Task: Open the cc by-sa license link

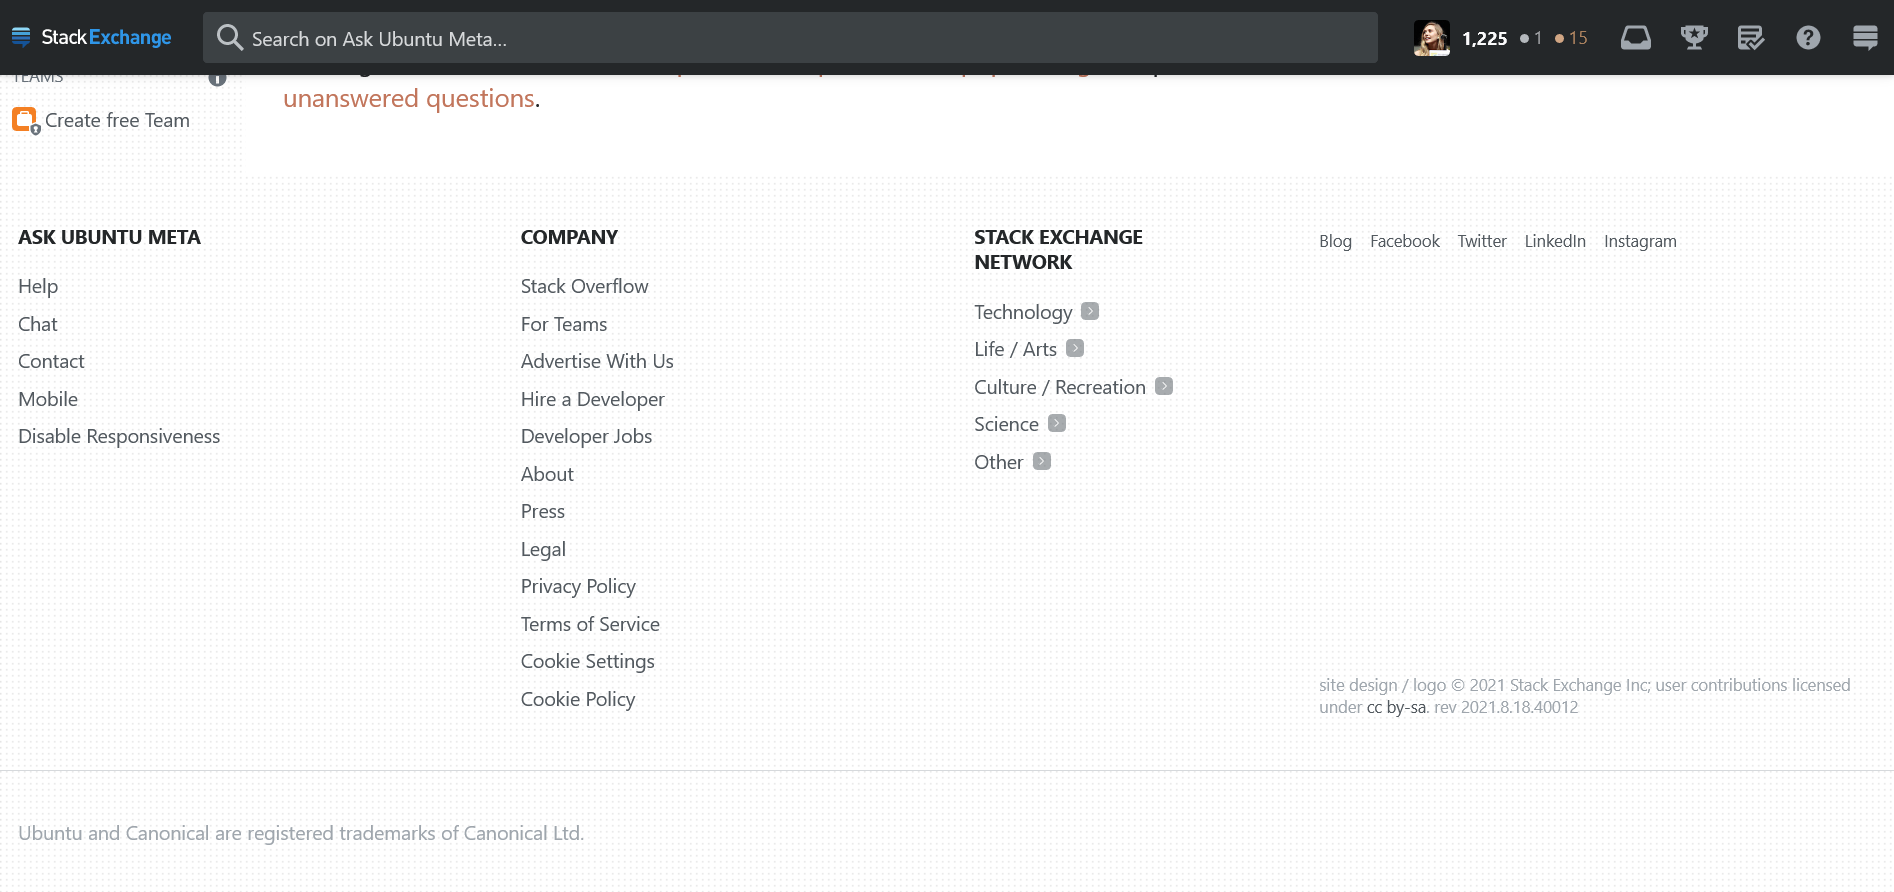Action: tap(1396, 707)
